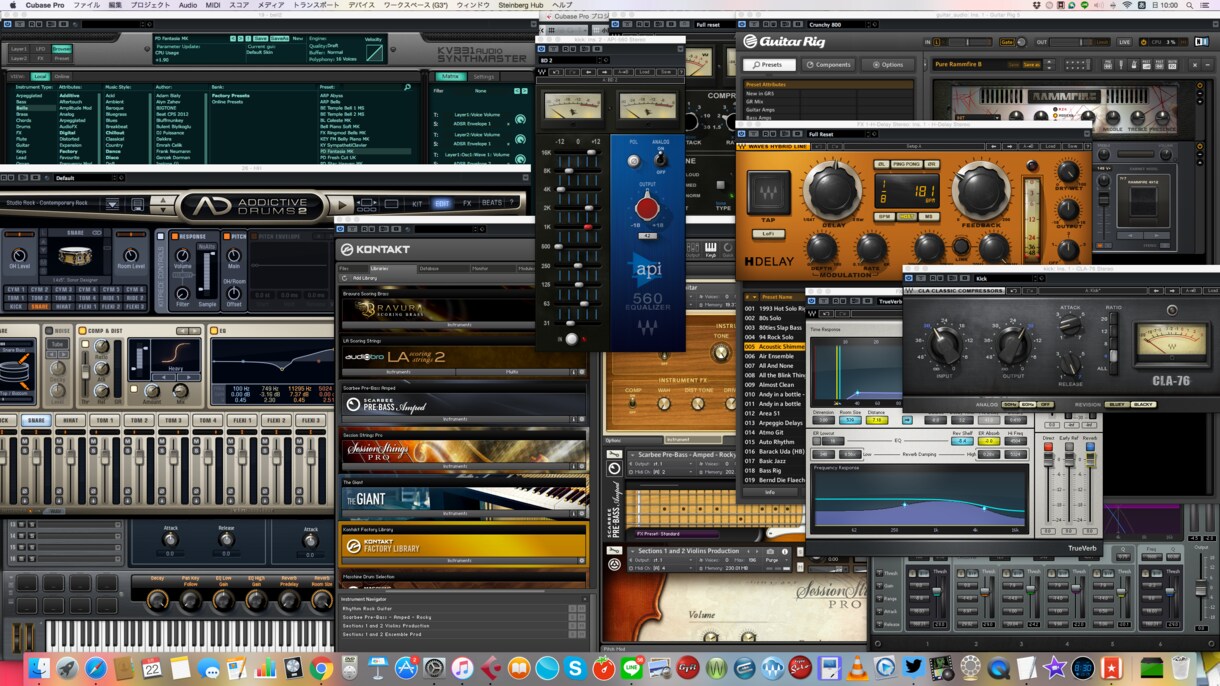Enable H-Delay LoFi mode
Screen dimensions: 1220x686
[767, 233]
